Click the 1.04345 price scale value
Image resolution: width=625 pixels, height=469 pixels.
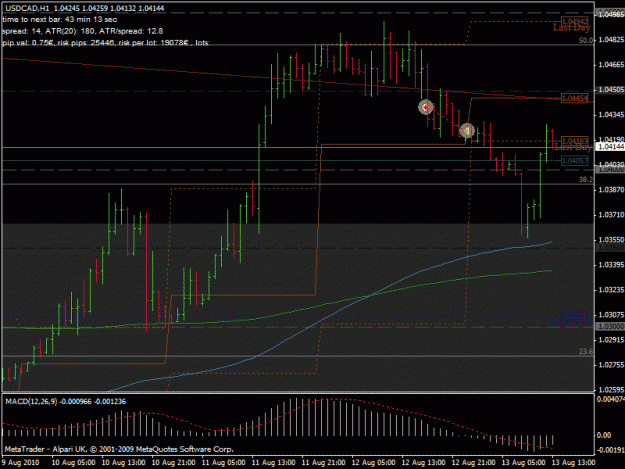(611, 115)
